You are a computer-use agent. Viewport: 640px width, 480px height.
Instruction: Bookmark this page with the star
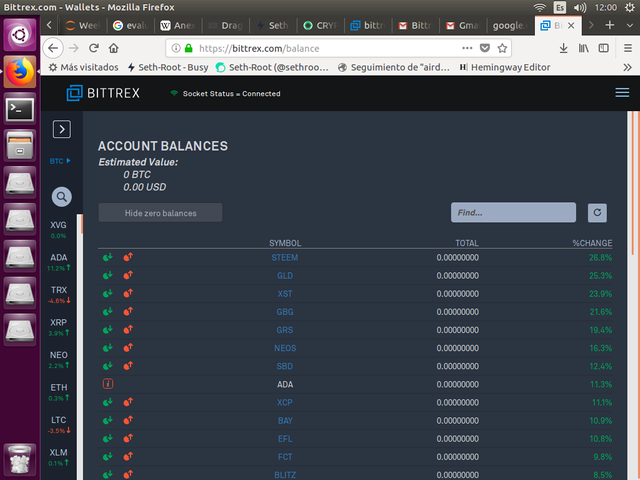point(502,48)
